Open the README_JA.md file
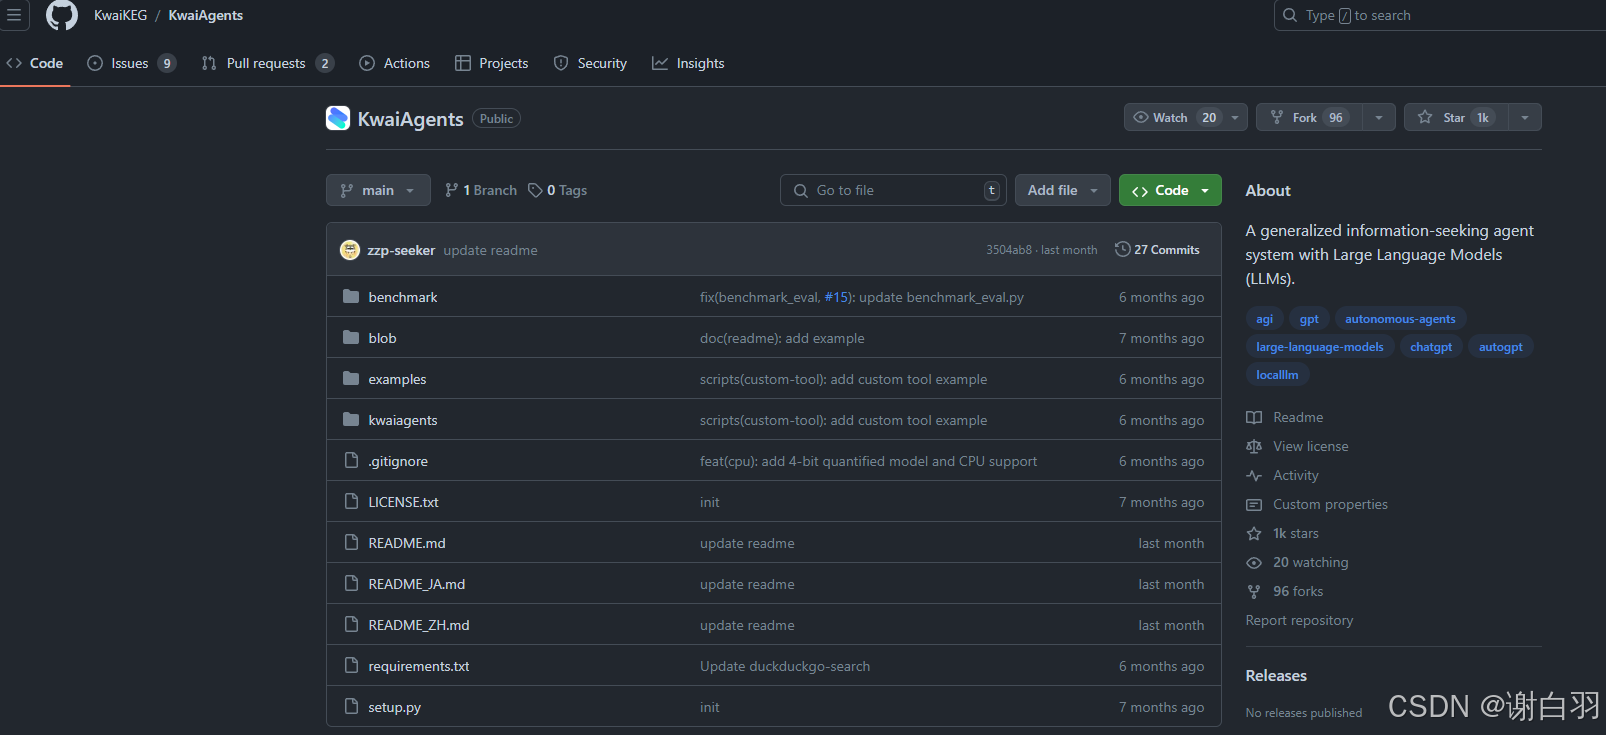This screenshot has height=735, width=1606. (417, 584)
